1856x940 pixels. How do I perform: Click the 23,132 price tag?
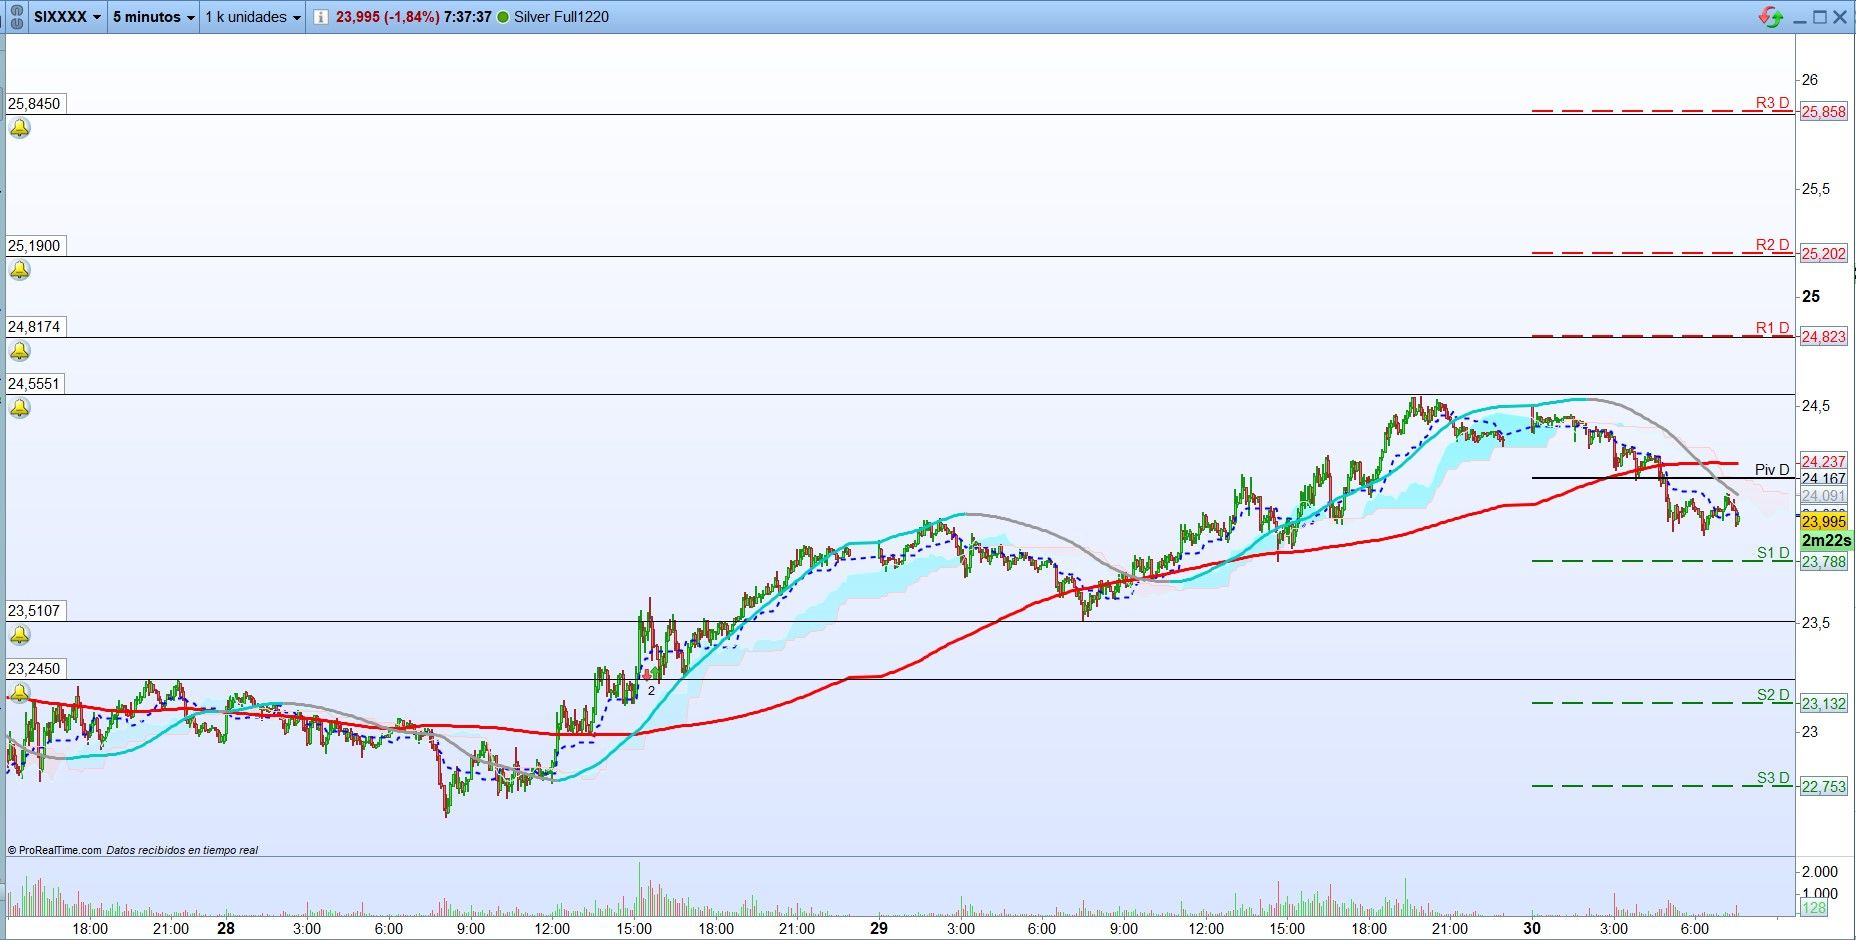pyautogui.click(x=1823, y=704)
